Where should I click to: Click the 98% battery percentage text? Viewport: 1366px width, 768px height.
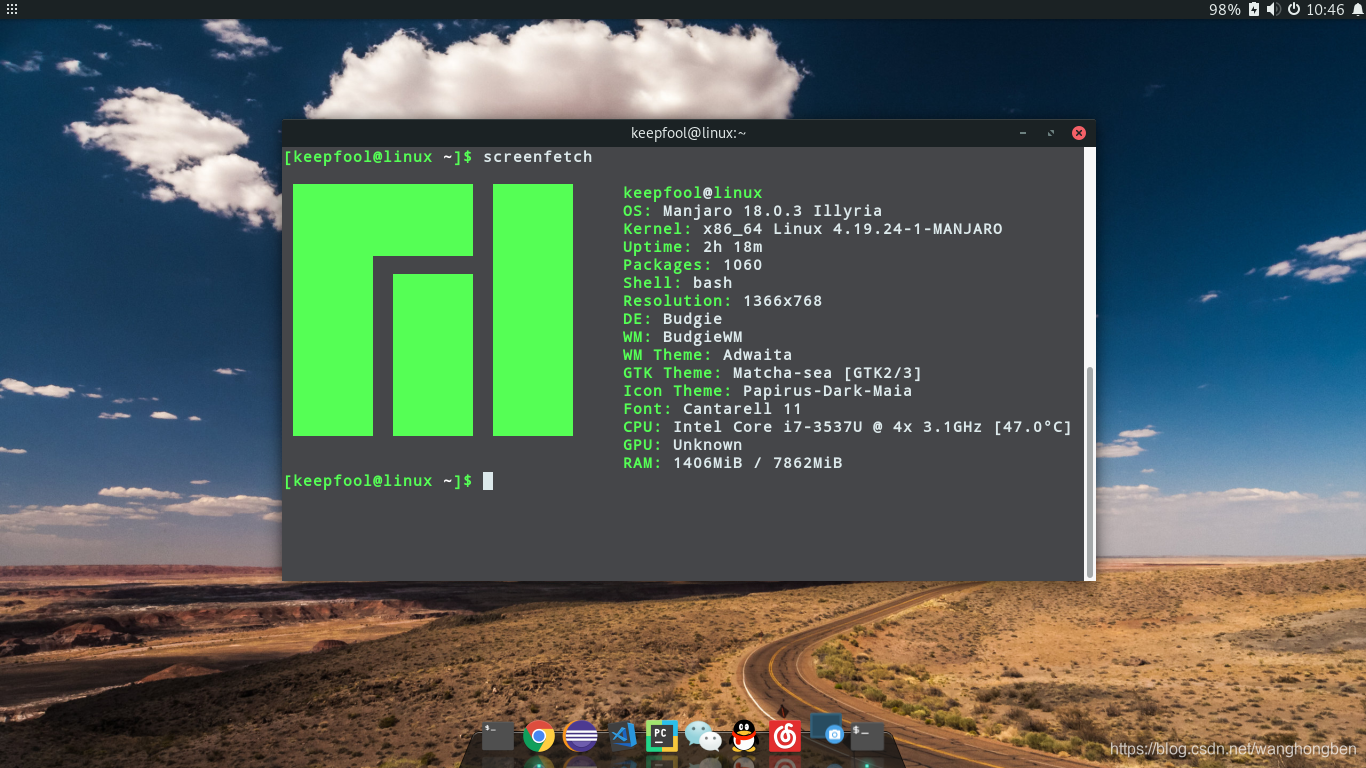tap(1224, 9)
